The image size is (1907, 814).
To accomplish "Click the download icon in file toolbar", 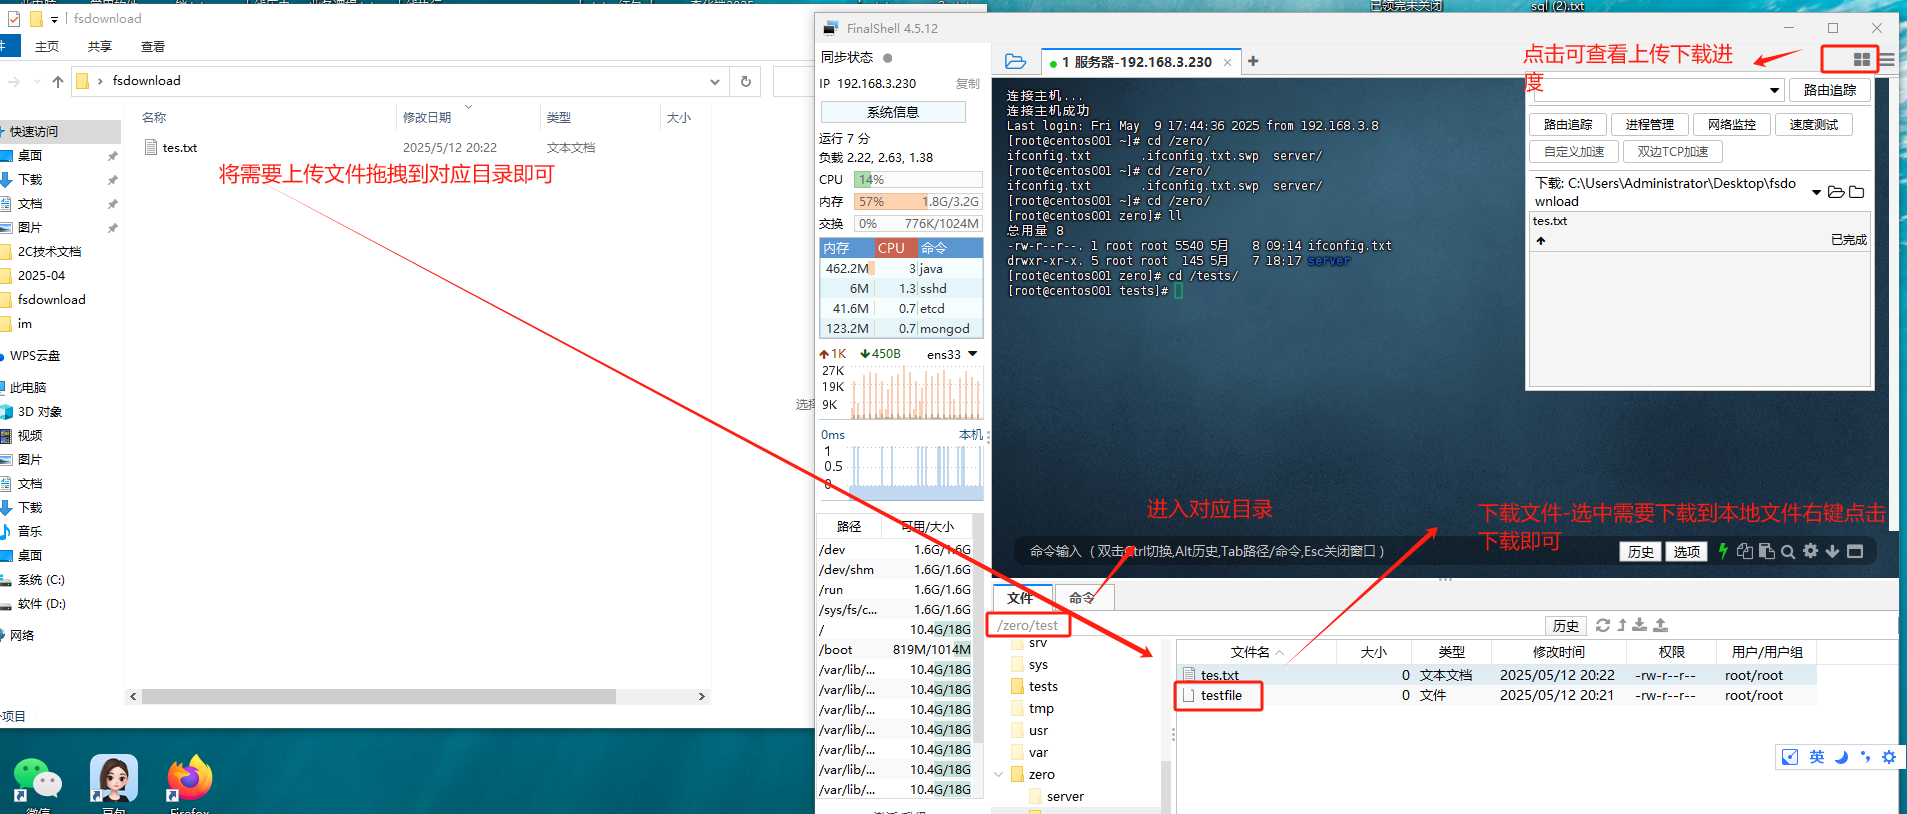I will coord(1640,625).
